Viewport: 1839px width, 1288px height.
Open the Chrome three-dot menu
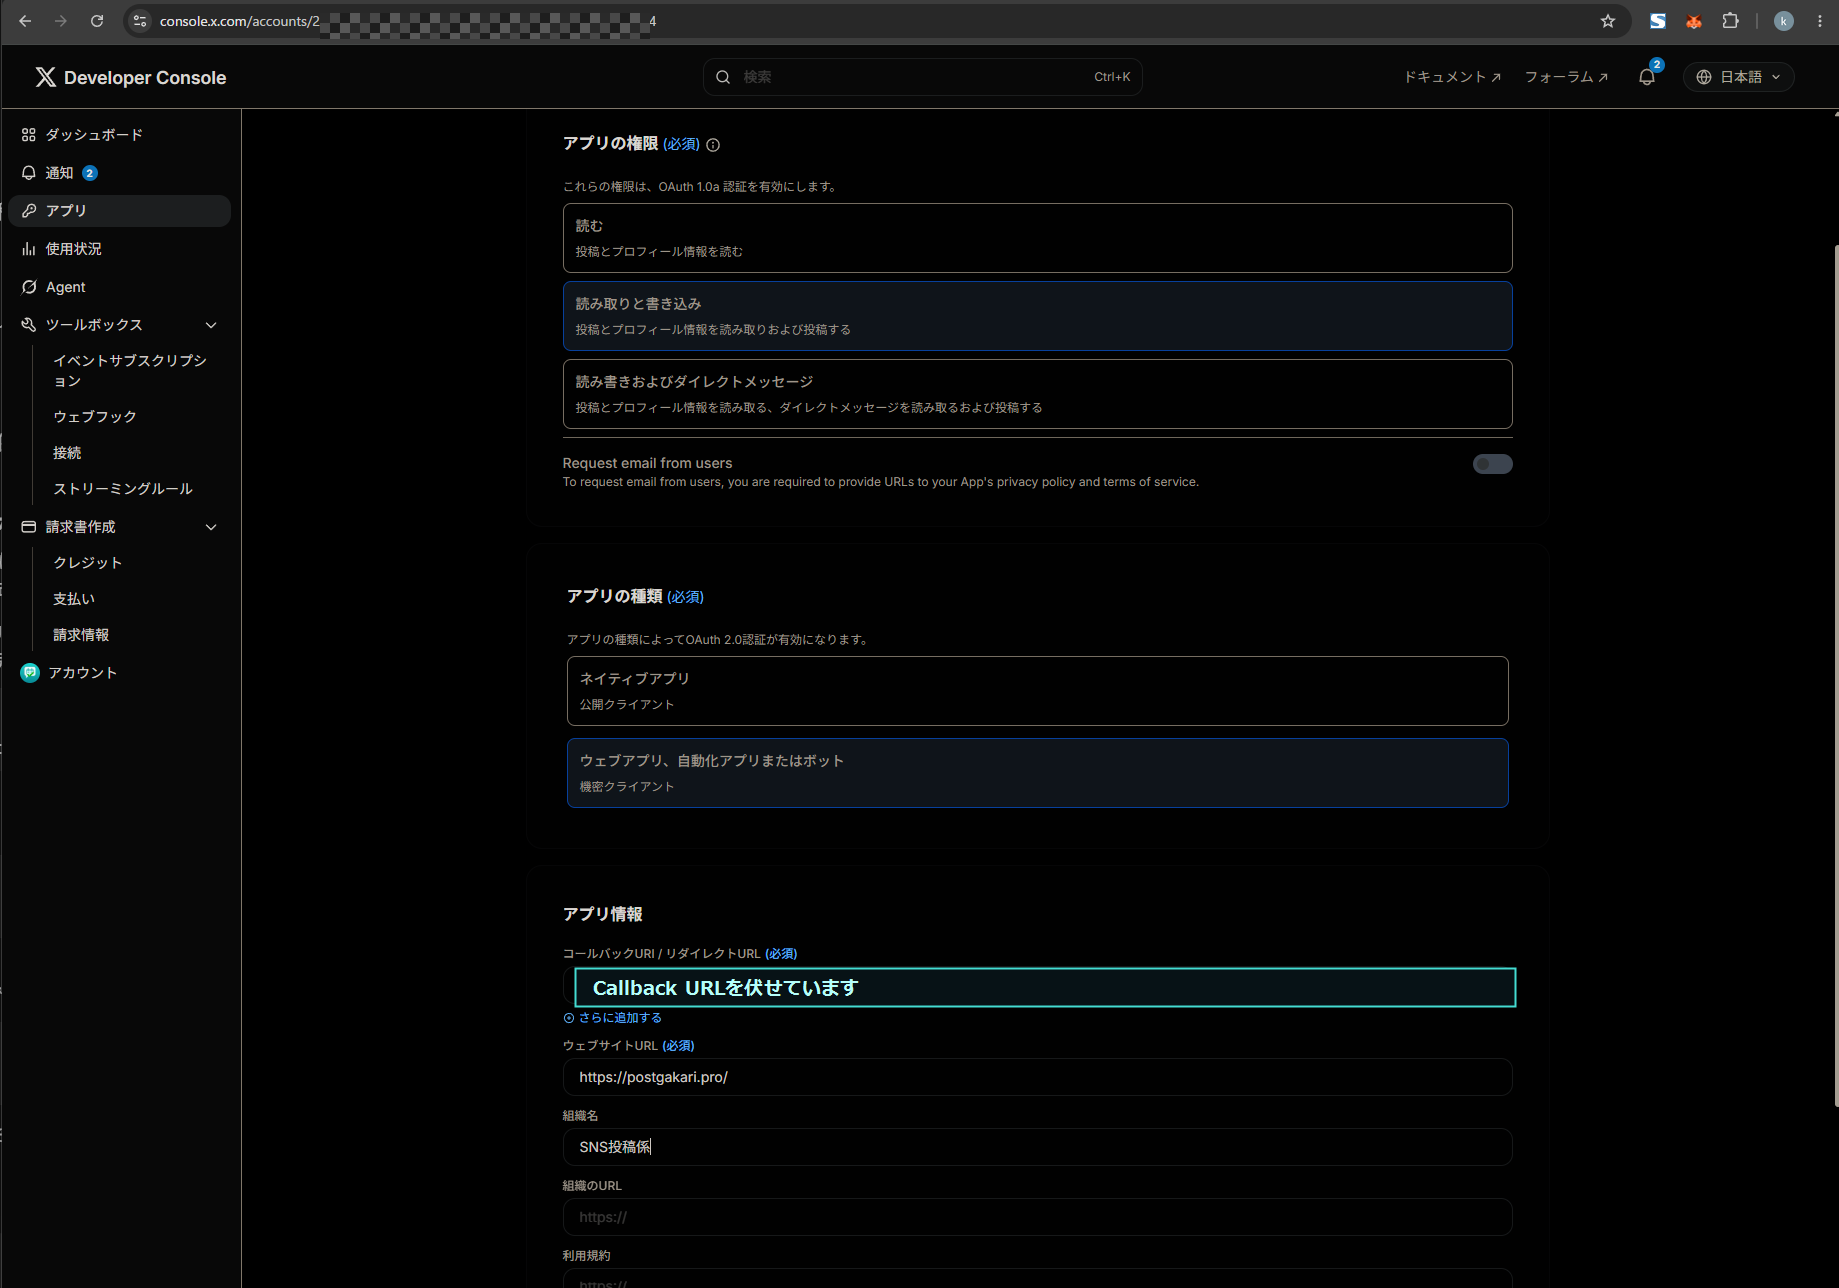1820,21
